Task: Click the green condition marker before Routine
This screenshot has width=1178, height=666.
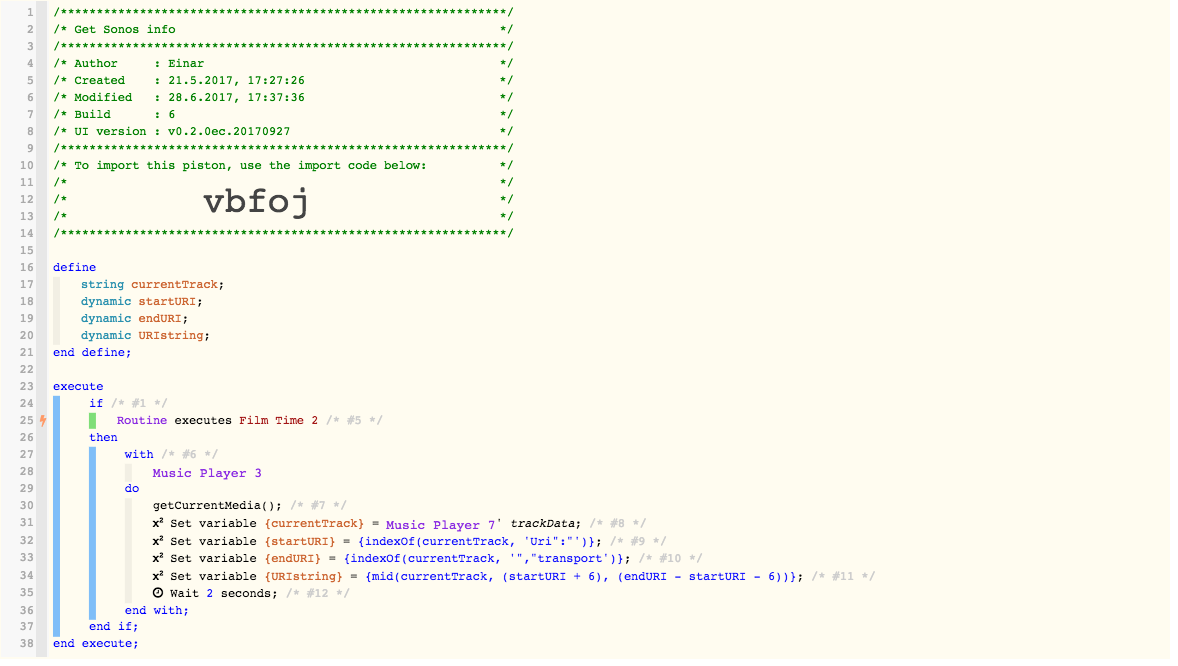Action: 92,421
